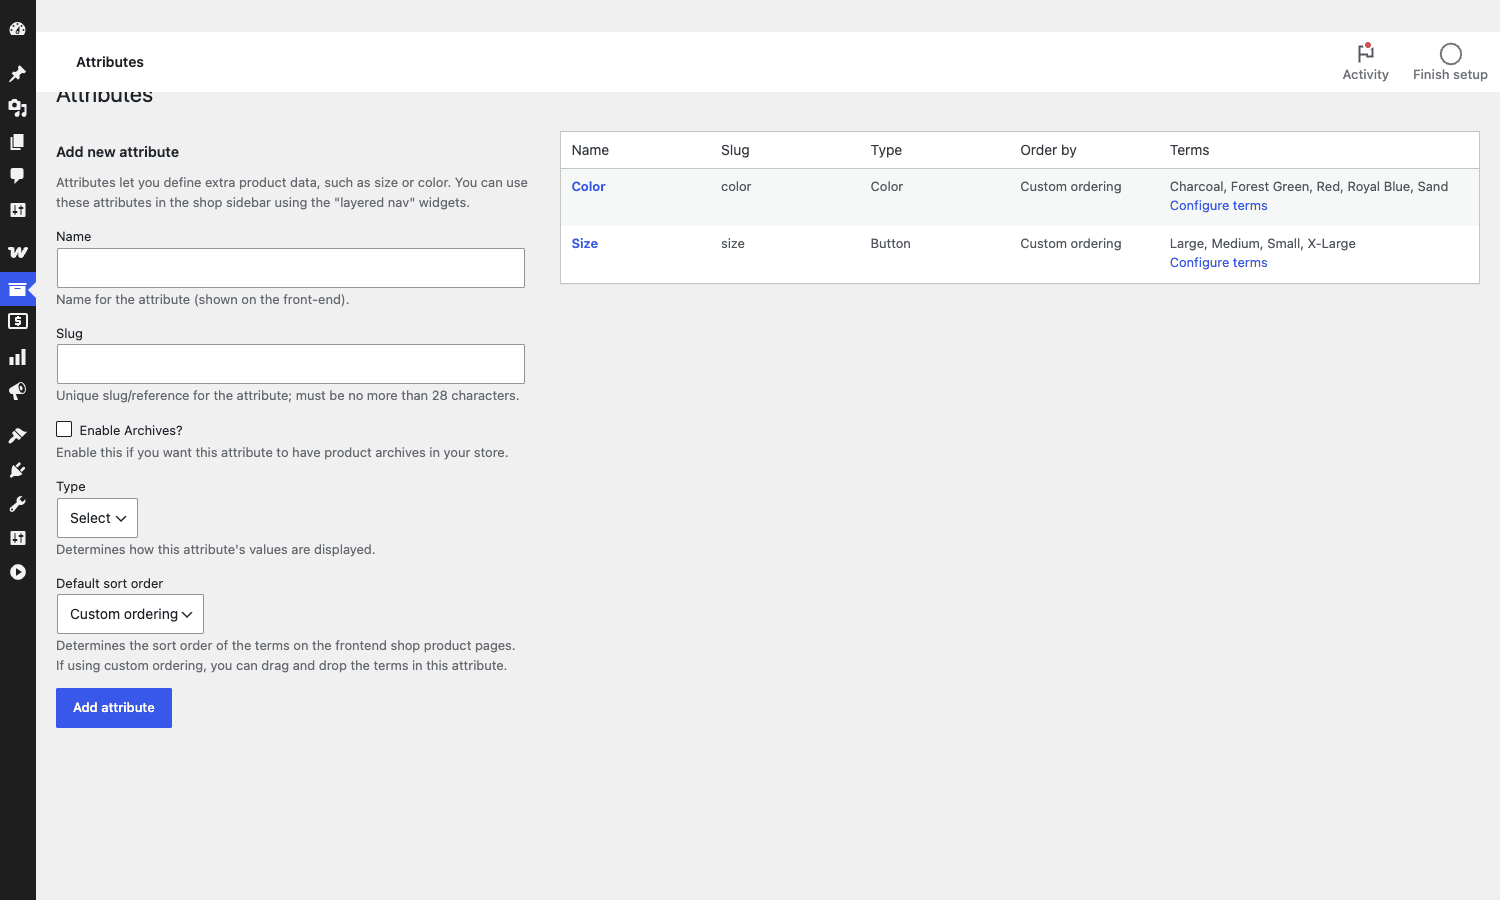Open the Pages icon in sidebar

[17, 142]
